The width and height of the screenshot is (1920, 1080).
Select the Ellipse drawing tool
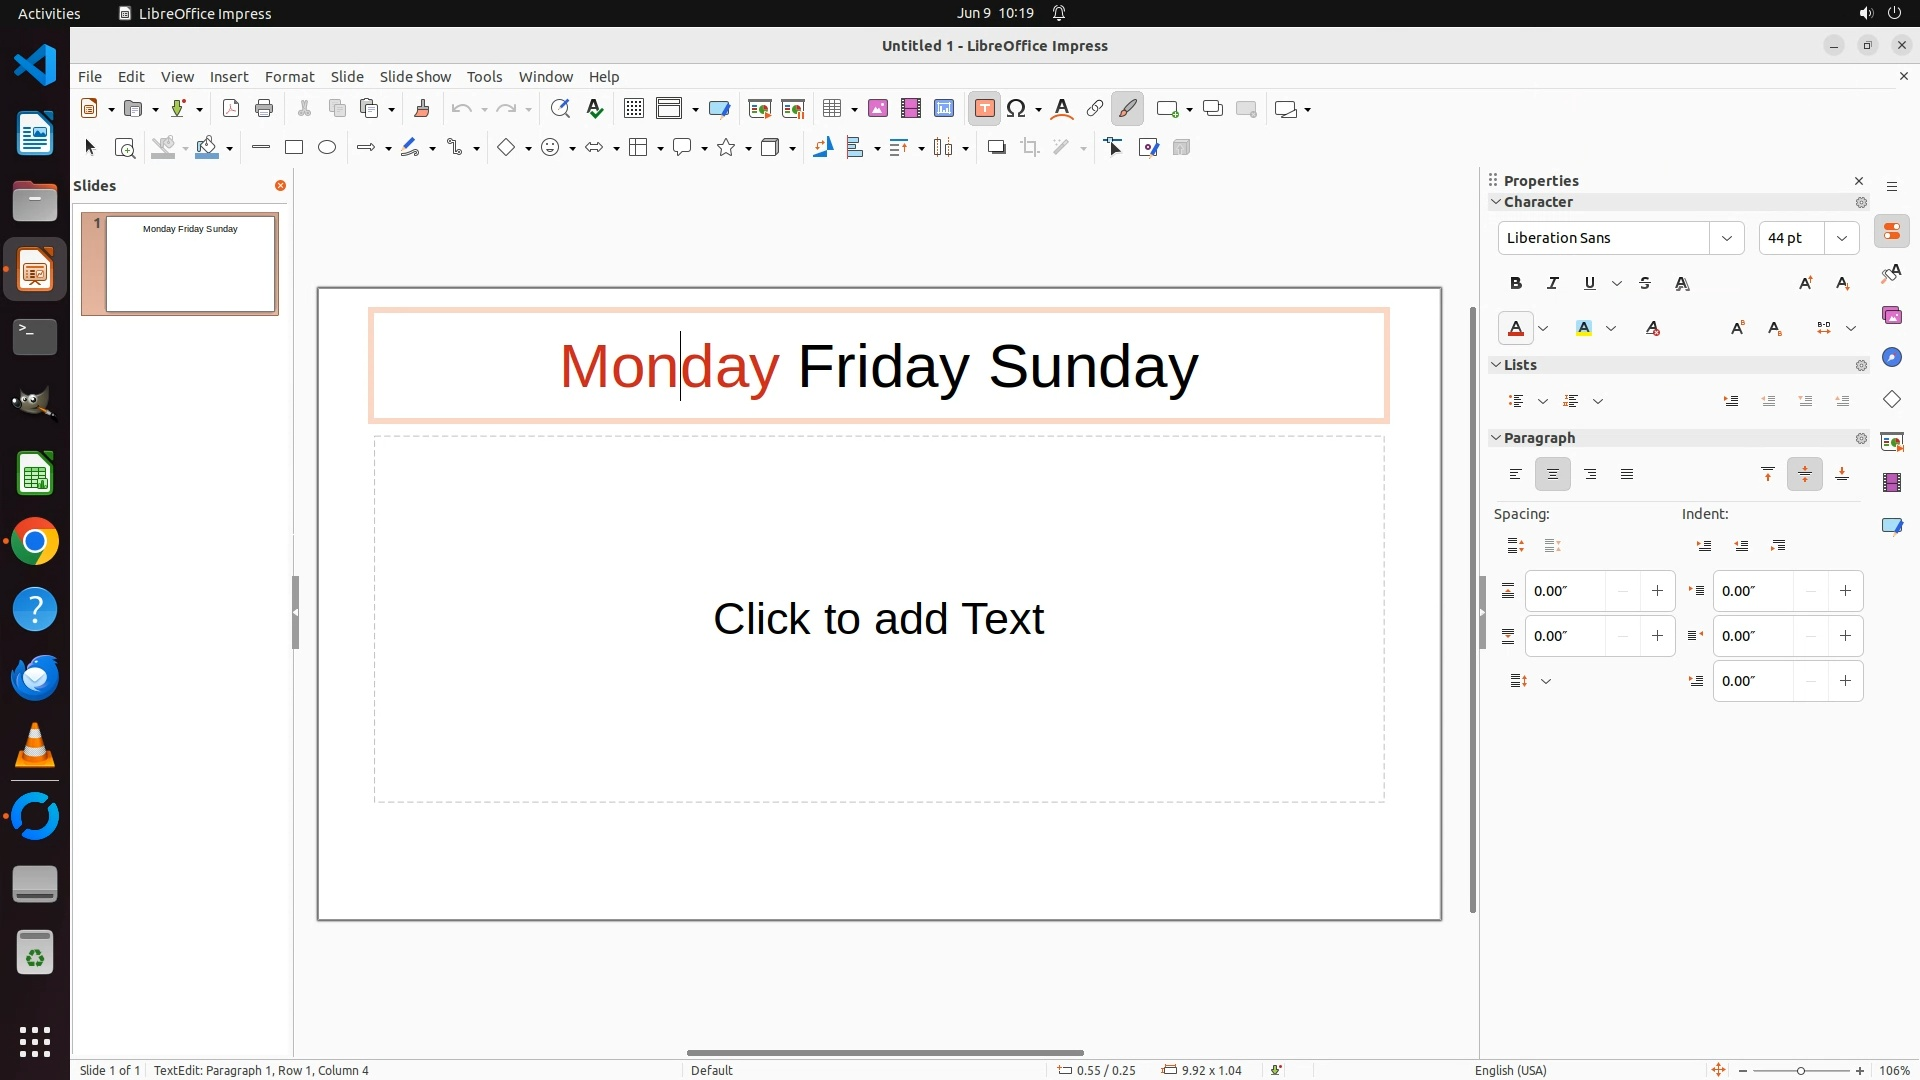point(327,148)
